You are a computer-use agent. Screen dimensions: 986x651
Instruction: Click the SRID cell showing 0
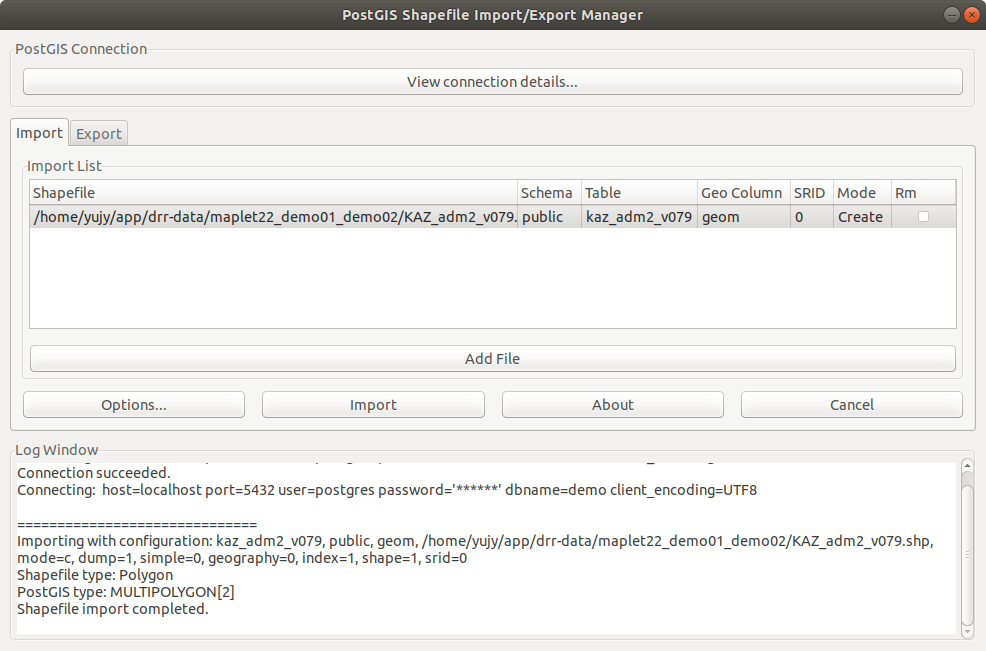810,217
